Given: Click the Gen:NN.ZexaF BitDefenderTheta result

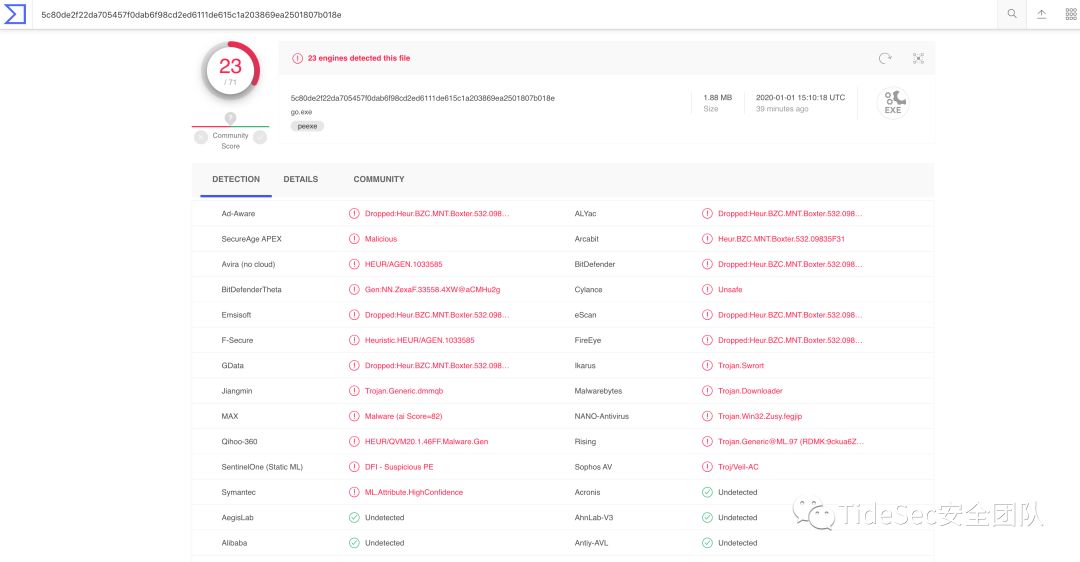Looking at the screenshot, I should pos(433,289).
